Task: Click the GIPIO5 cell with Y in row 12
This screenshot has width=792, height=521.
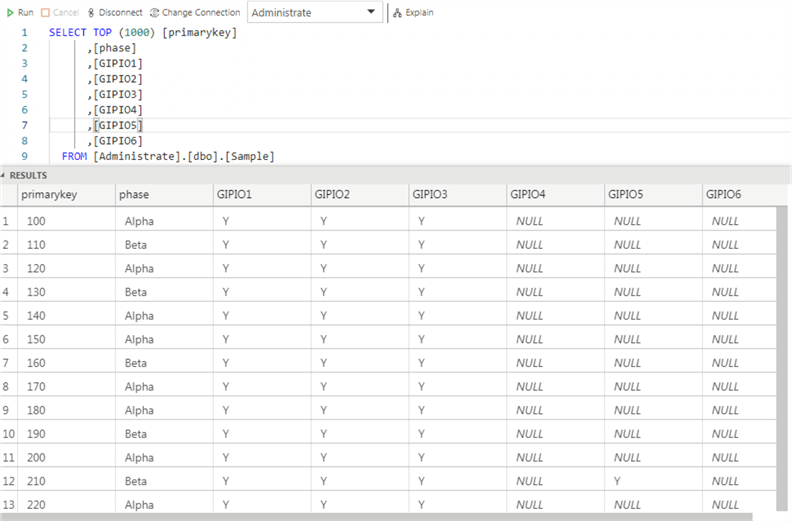Action: 620,481
